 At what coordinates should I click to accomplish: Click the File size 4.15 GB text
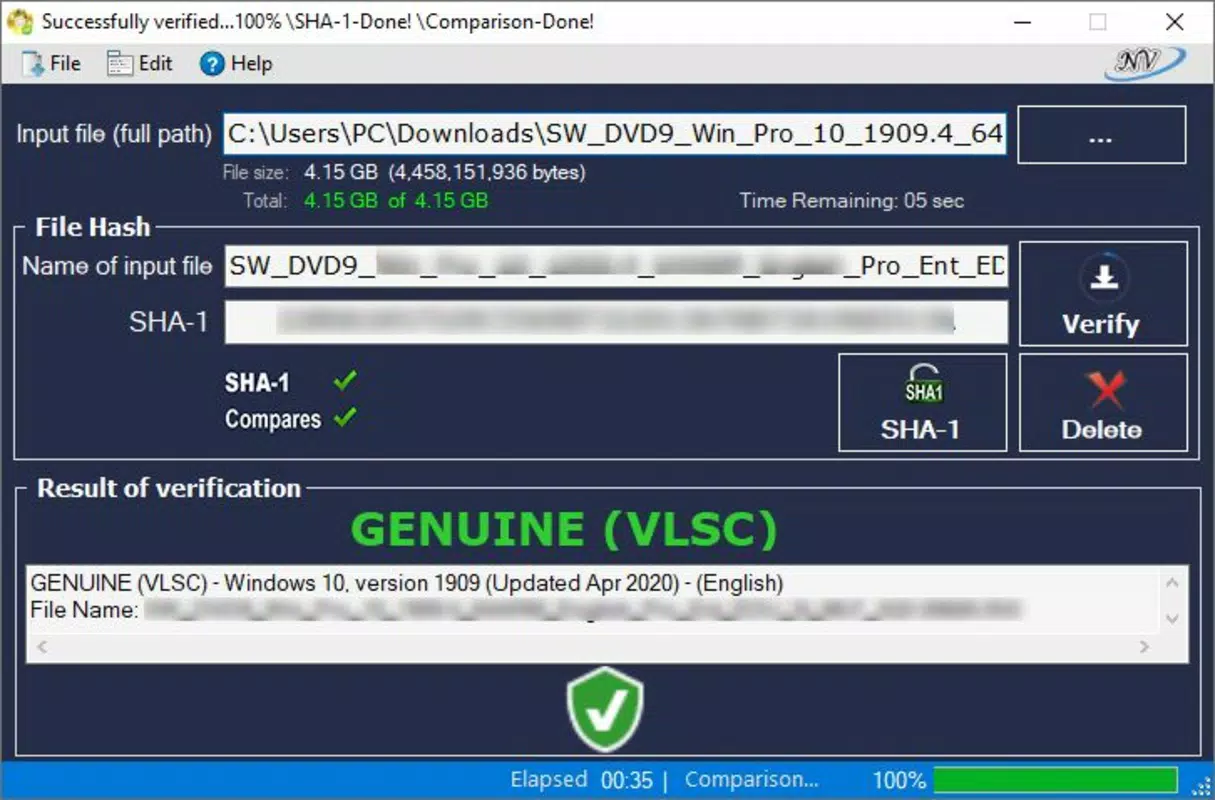coord(404,173)
